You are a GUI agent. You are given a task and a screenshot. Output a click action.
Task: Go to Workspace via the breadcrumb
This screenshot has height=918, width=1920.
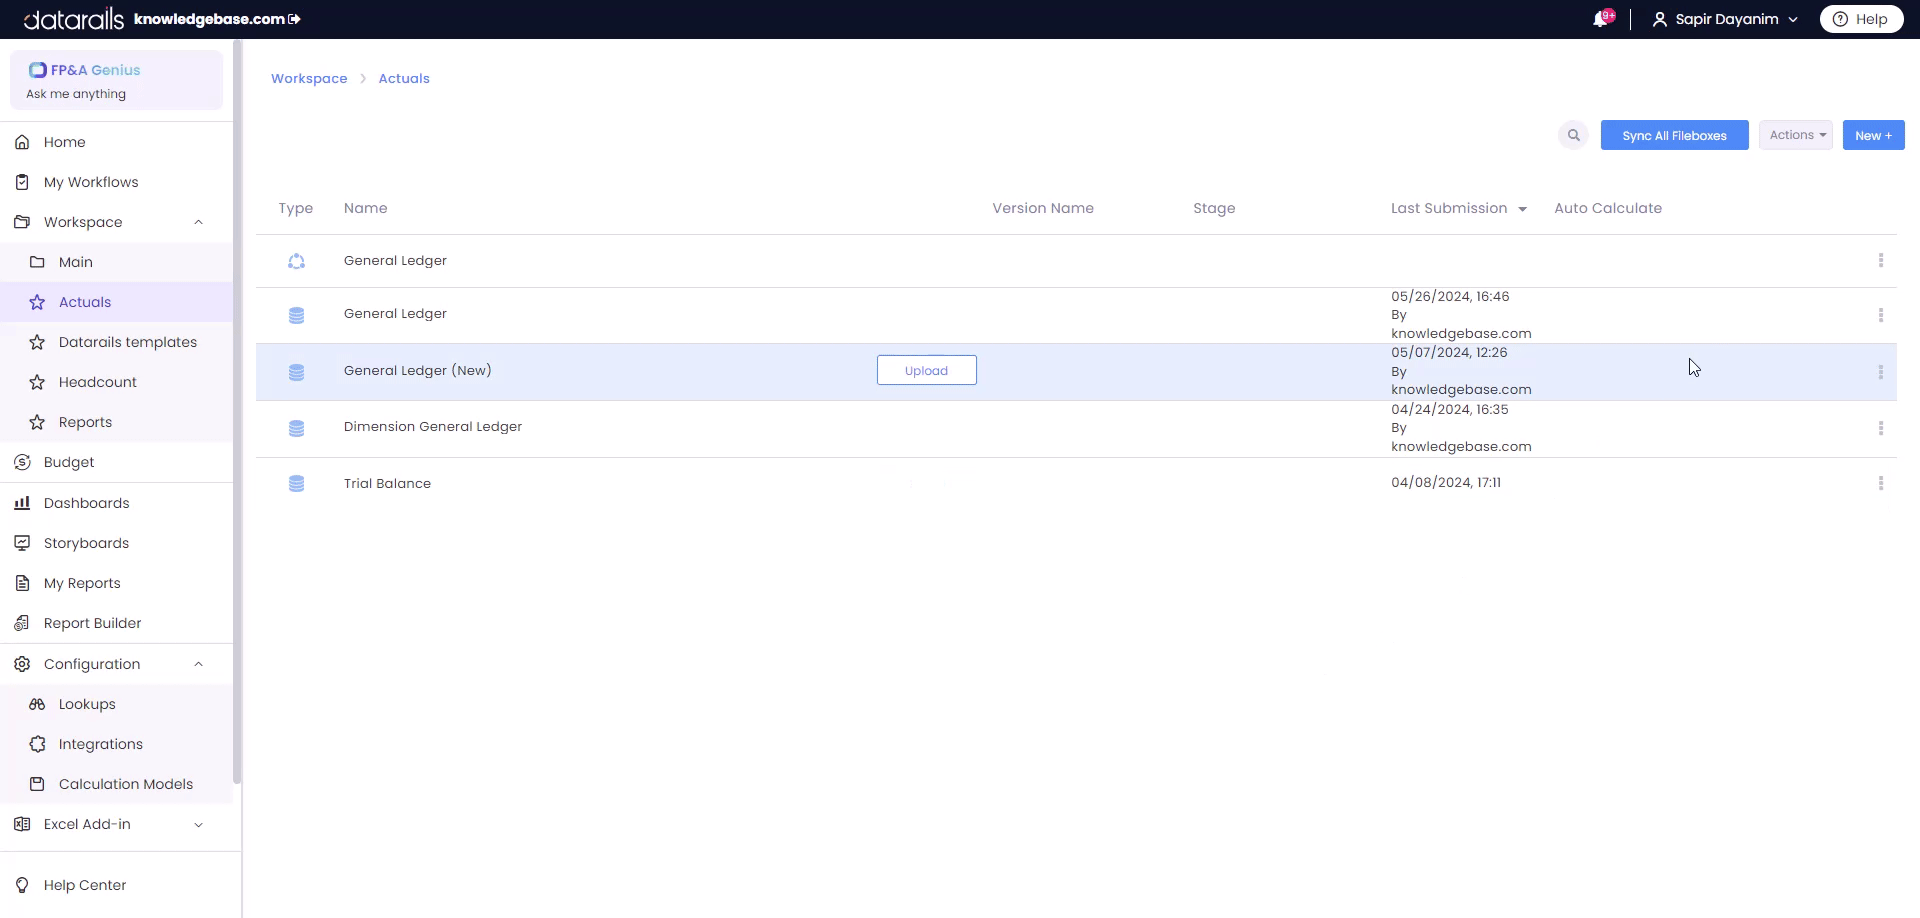(309, 78)
